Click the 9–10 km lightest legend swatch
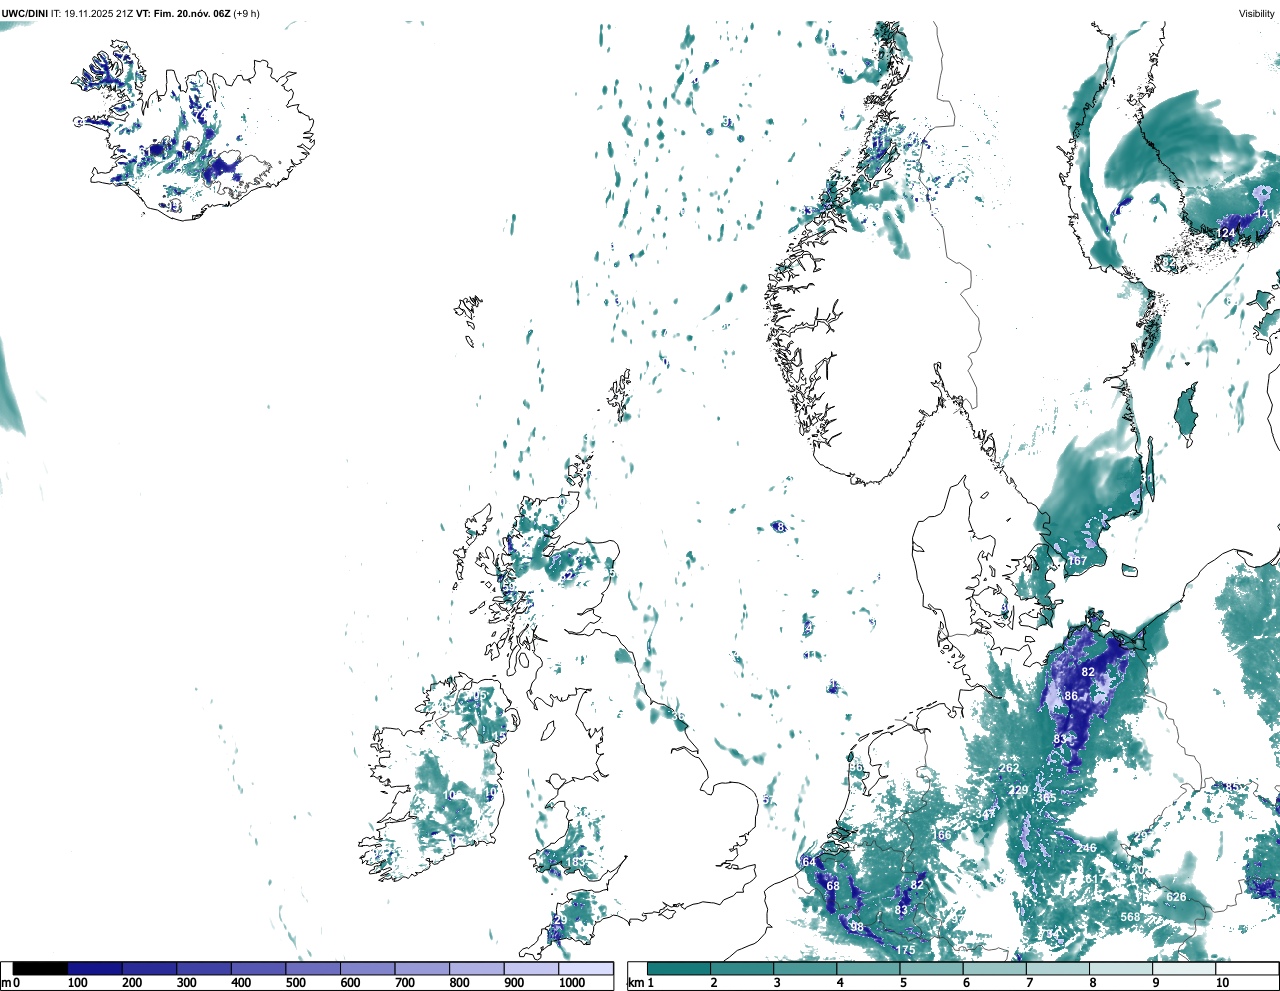 (1185, 968)
